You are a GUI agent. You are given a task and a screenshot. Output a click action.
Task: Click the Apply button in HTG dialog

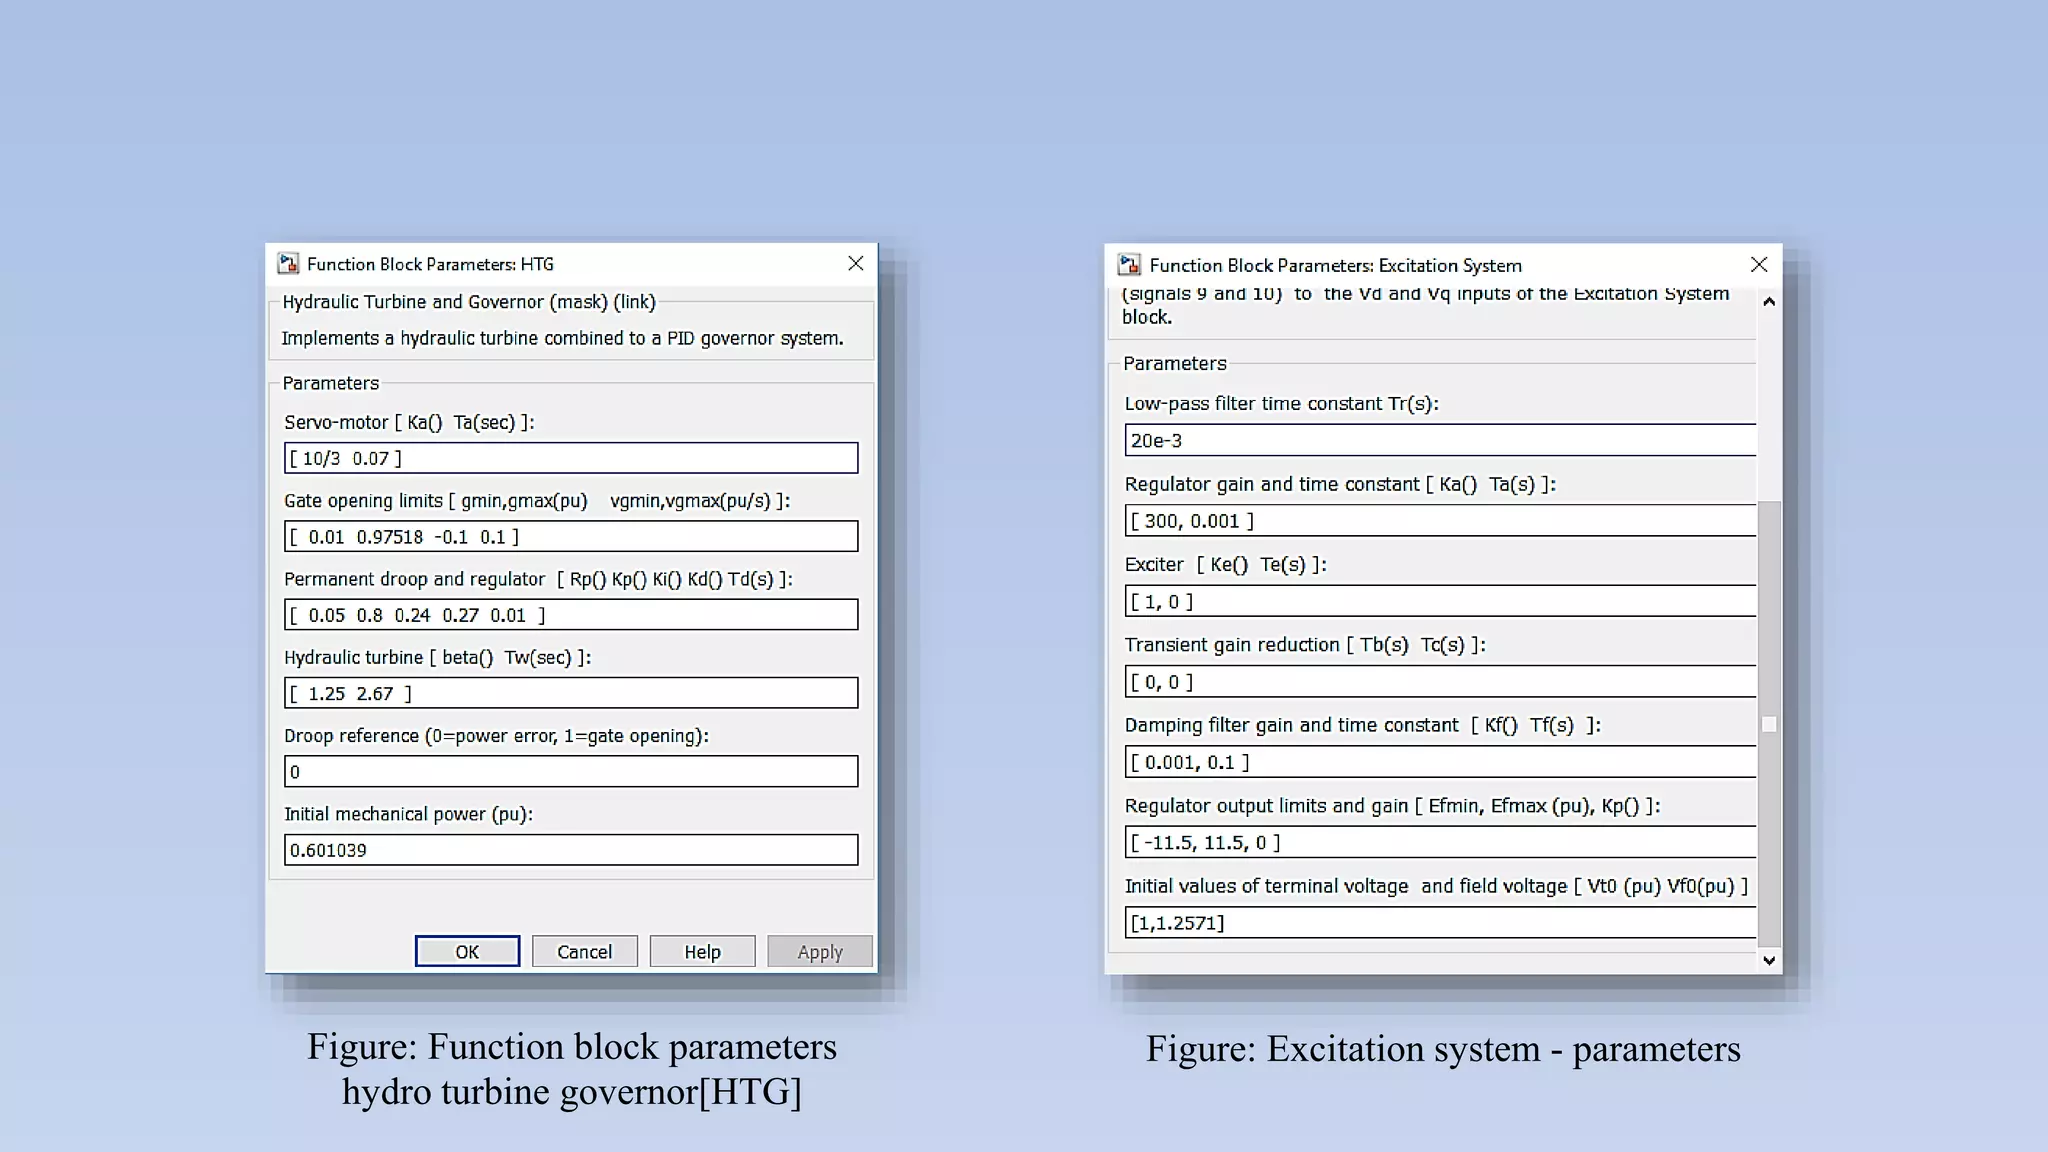pyautogui.click(x=820, y=951)
